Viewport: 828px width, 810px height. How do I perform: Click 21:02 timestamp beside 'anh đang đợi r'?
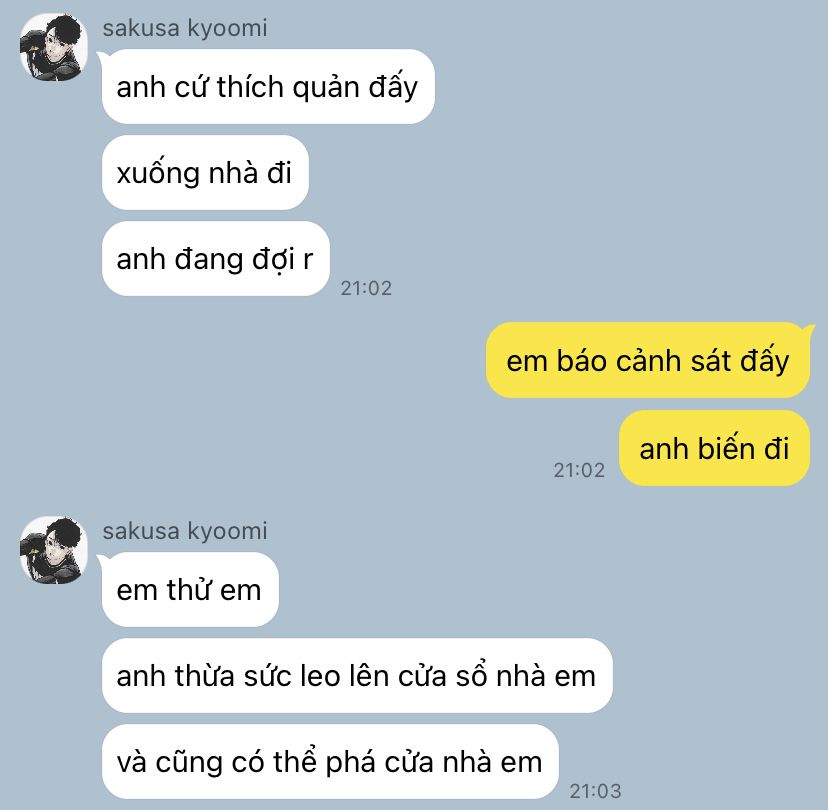tap(366, 288)
